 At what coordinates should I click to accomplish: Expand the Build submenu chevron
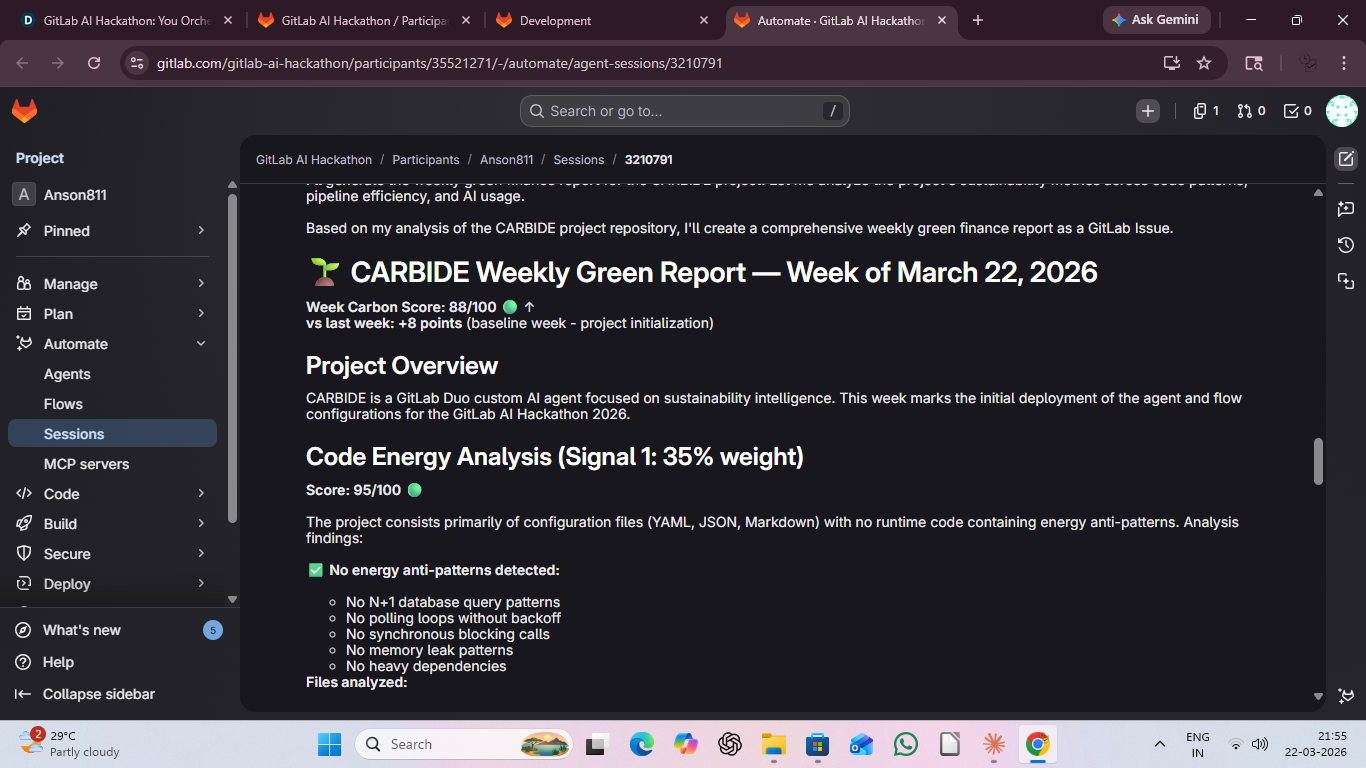[201, 524]
